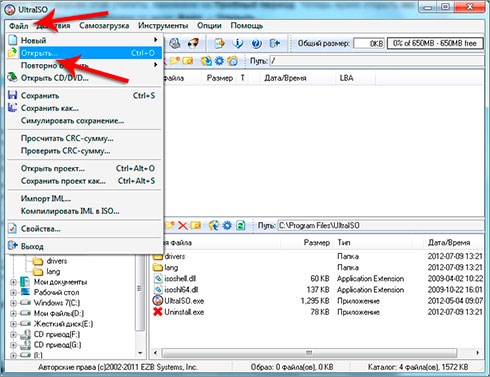The width and height of the screenshot is (490, 377).
Task: Expand the CD привод(G:) node
Action: coord(13,345)
